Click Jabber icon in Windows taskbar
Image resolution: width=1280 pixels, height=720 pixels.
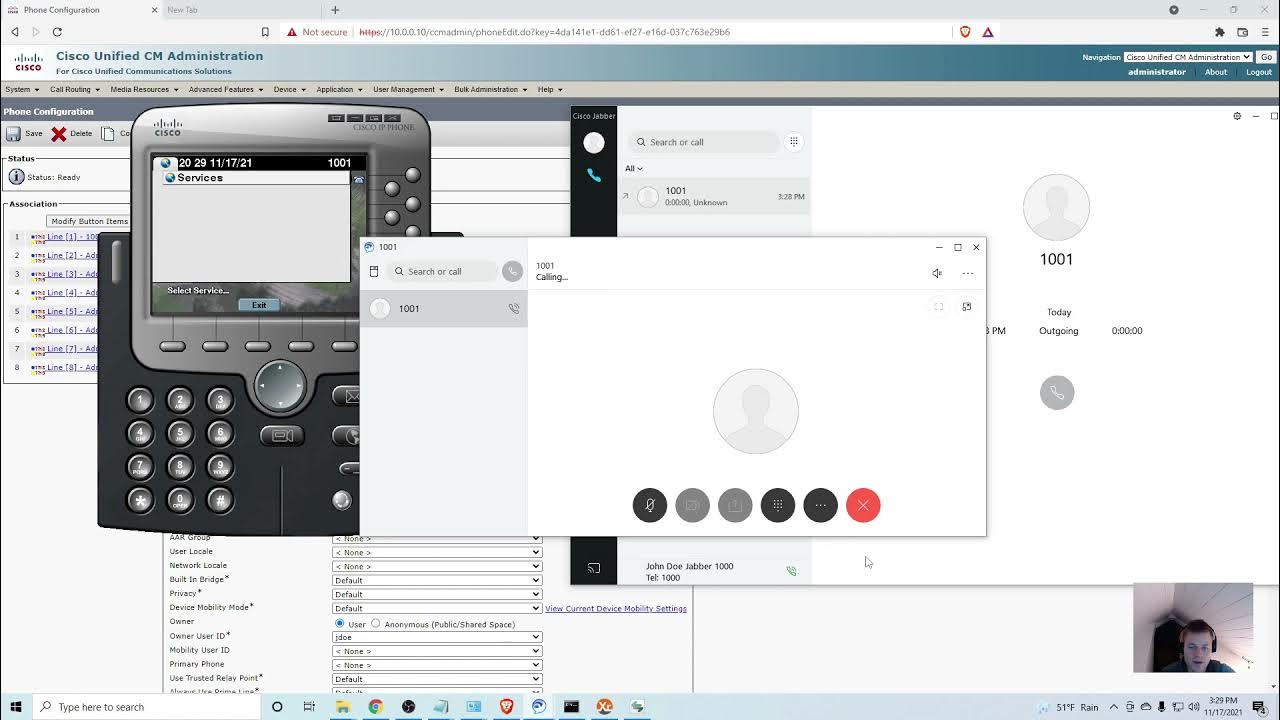[x=539, y=707]
